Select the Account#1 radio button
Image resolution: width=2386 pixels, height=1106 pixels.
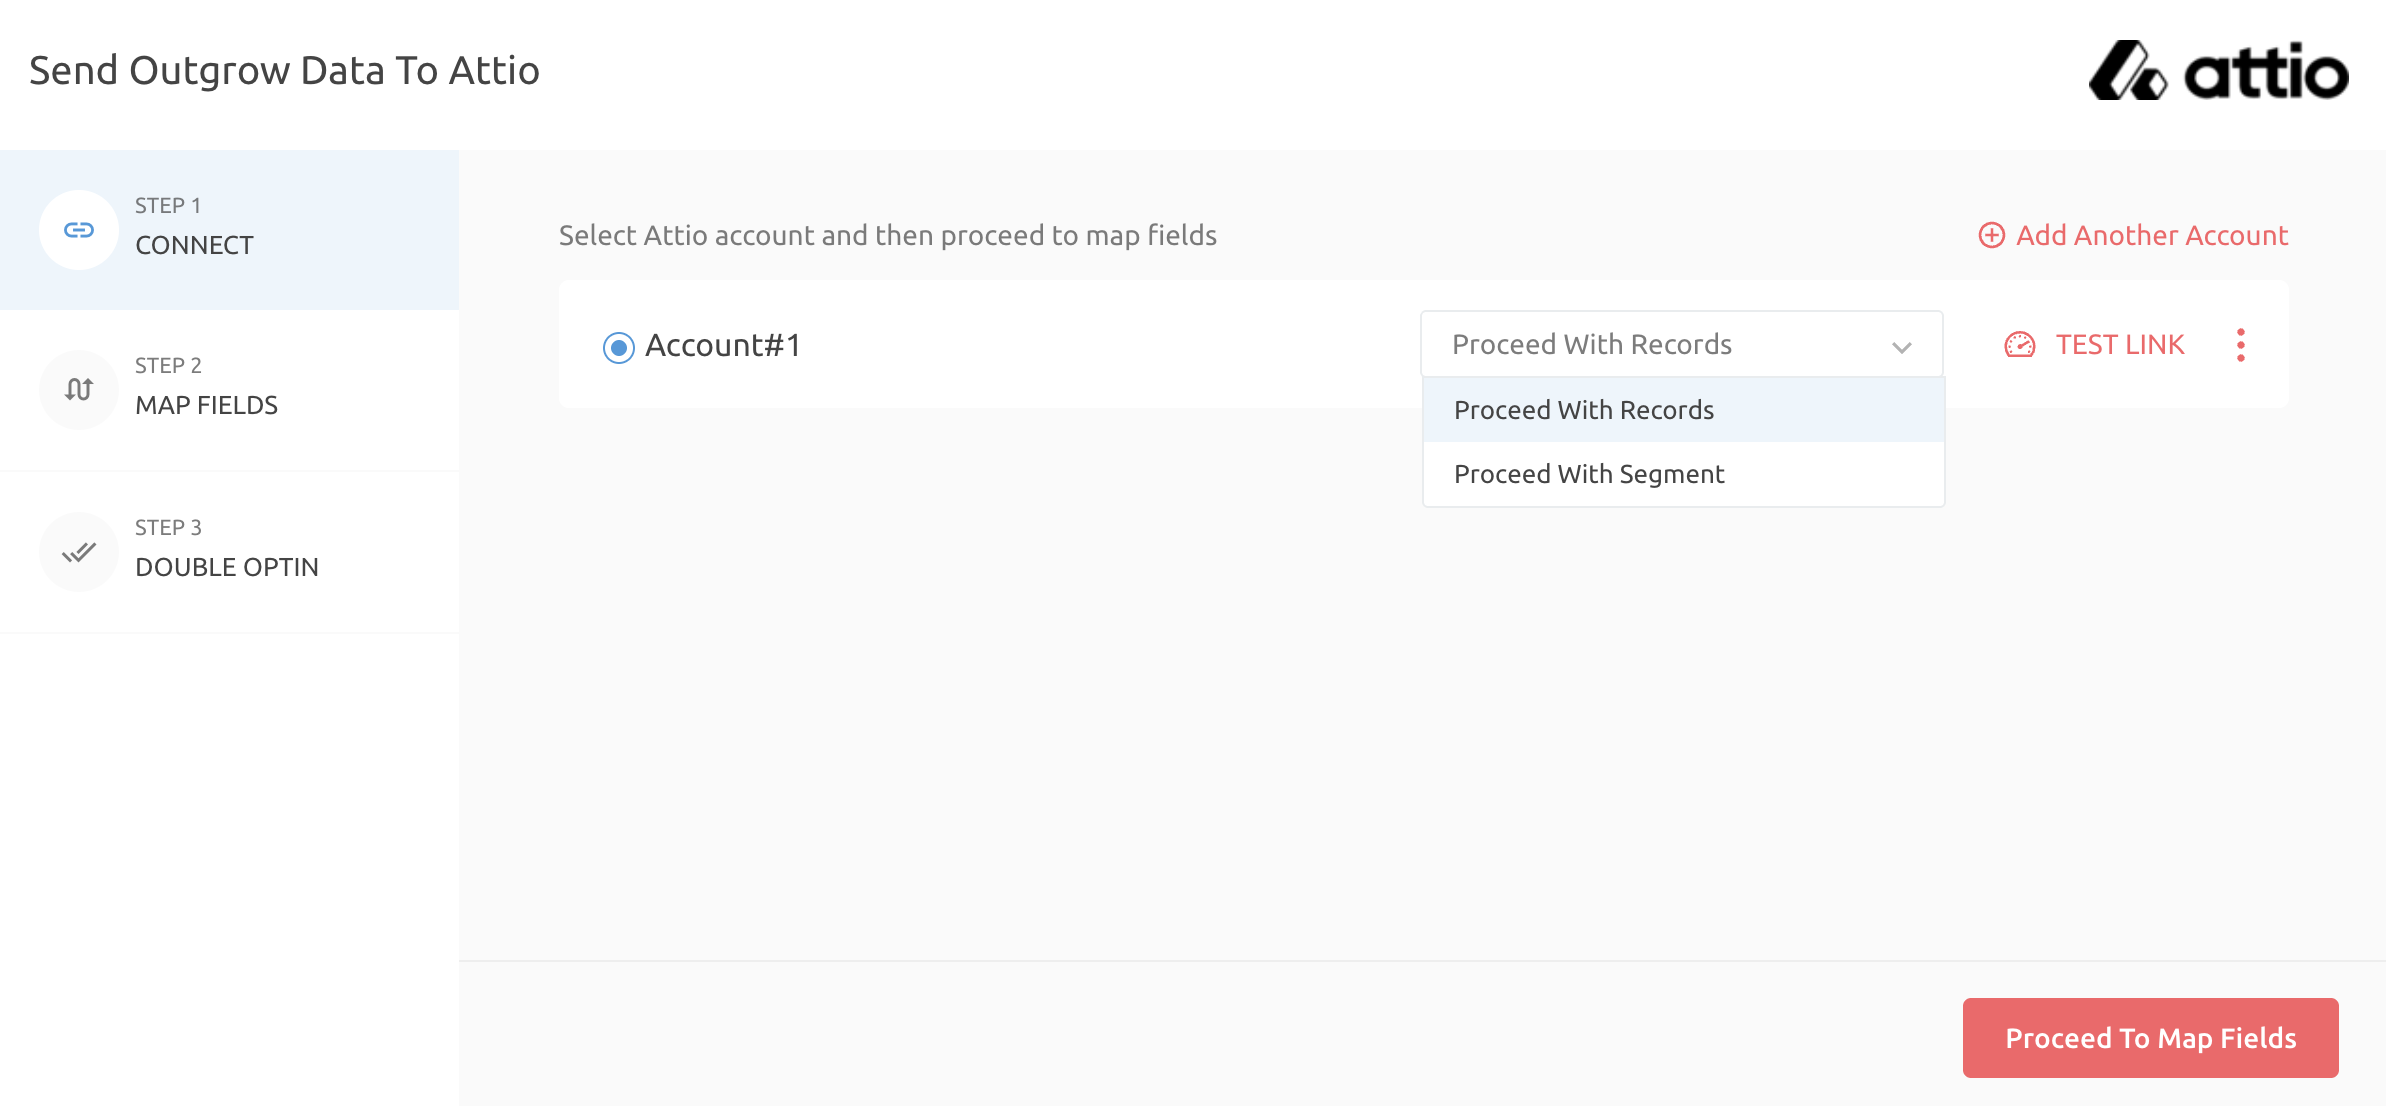click(619, 347)
